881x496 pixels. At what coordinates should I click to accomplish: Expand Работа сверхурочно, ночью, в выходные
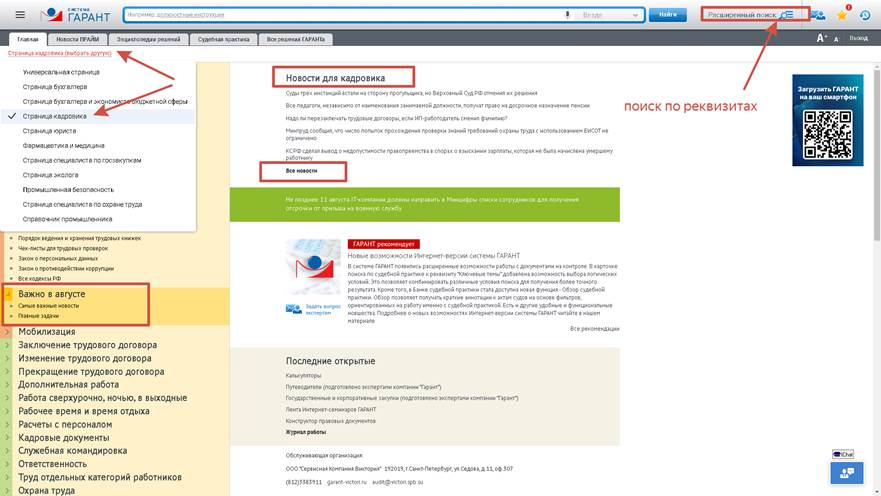(103, 398)
